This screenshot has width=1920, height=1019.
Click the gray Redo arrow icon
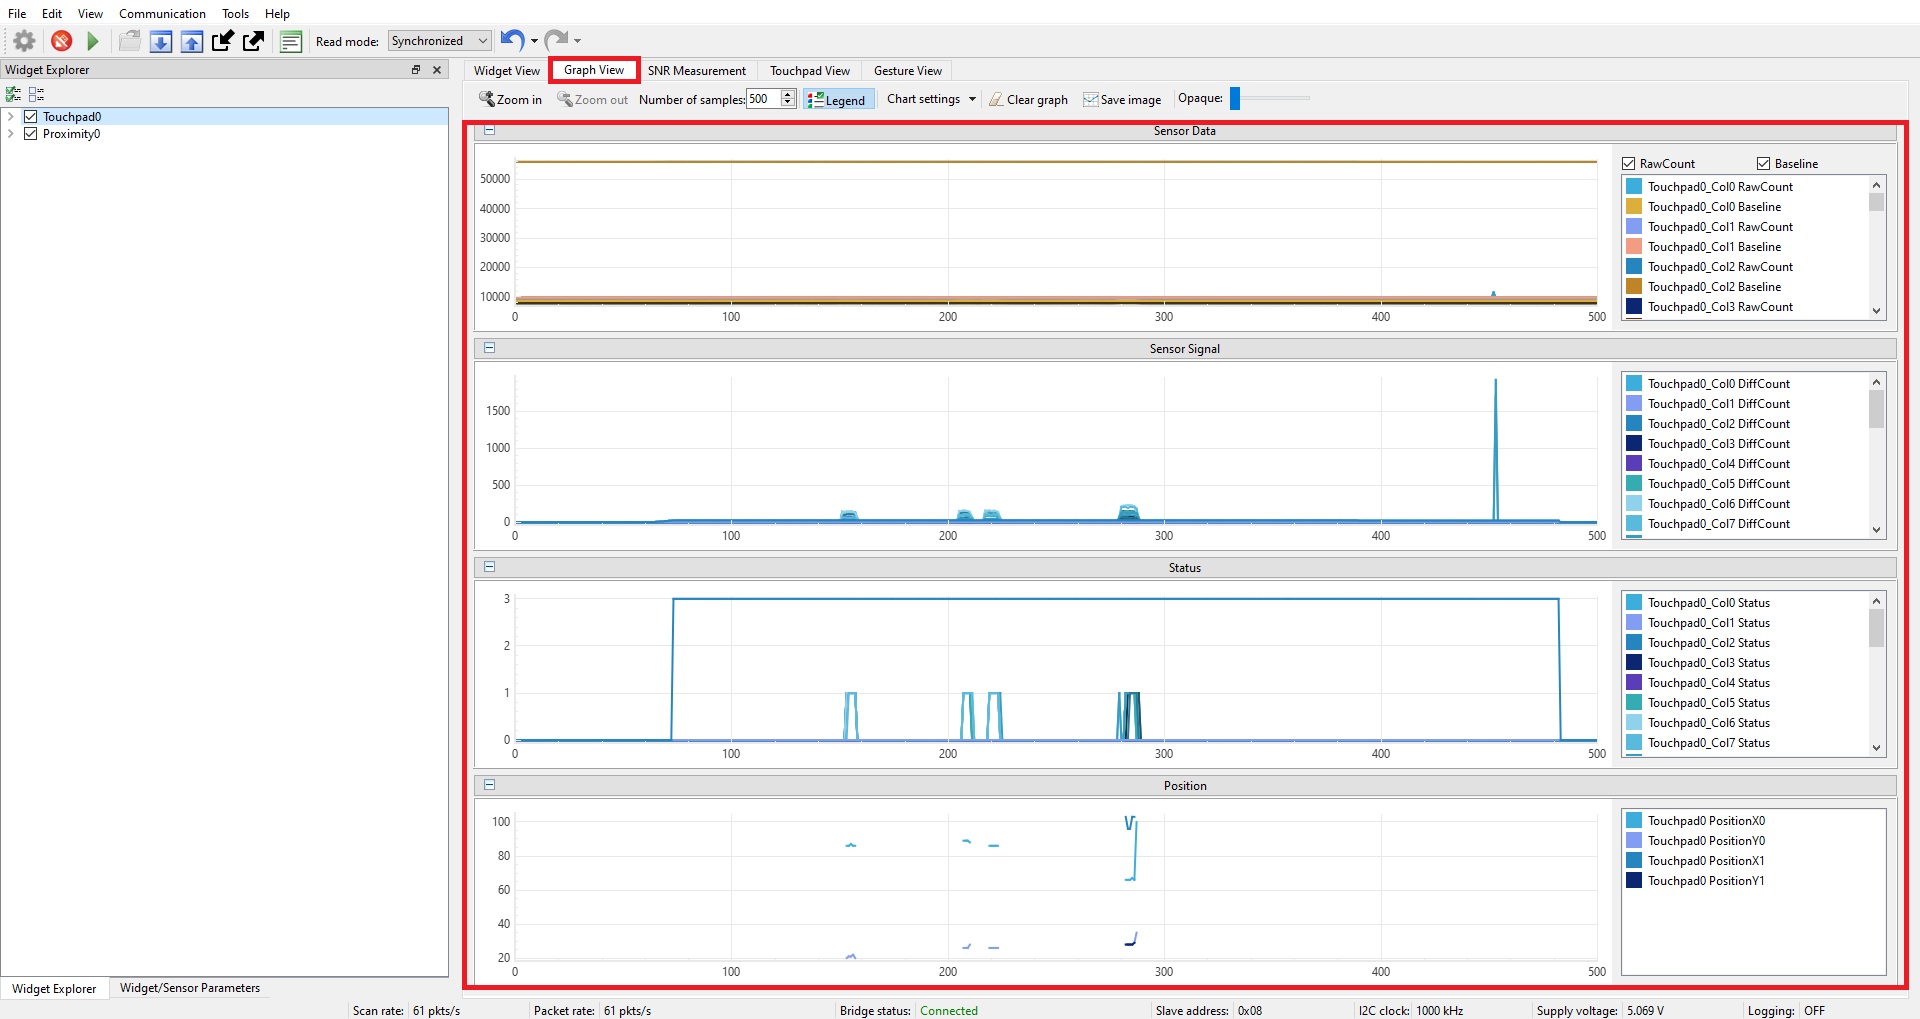coord(556,40)
